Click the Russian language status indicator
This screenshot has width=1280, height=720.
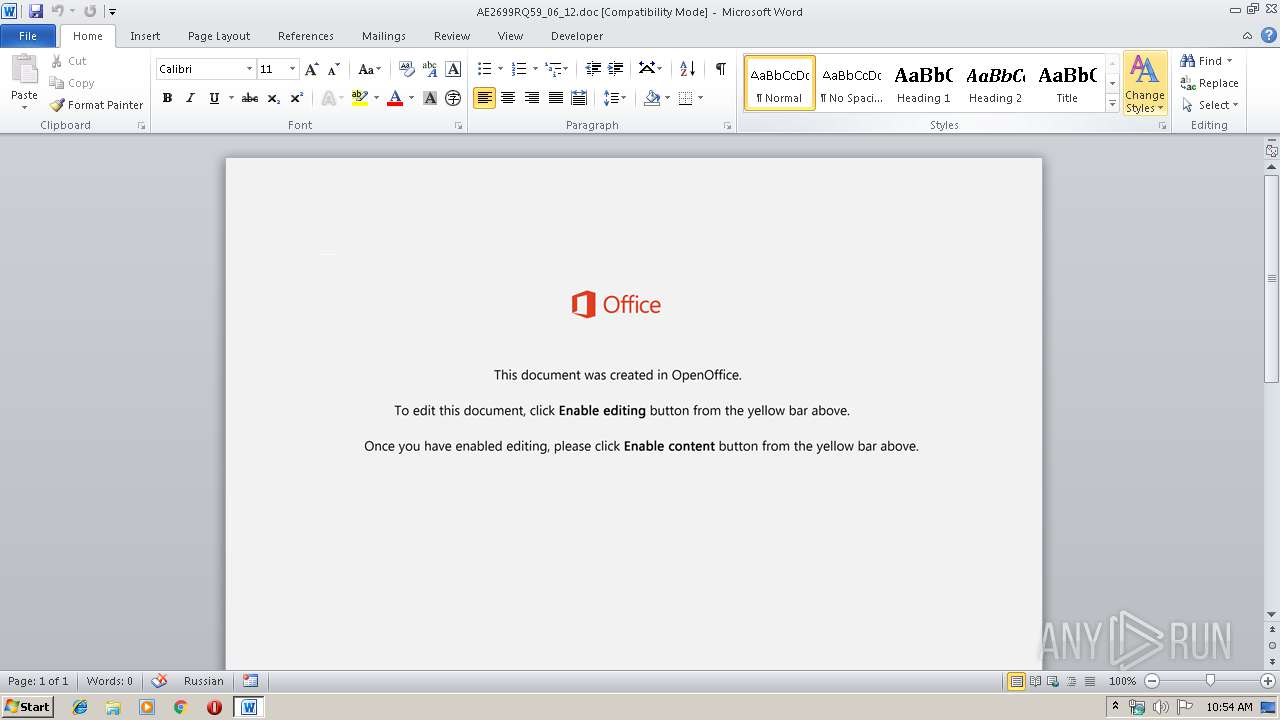[204, 681]
